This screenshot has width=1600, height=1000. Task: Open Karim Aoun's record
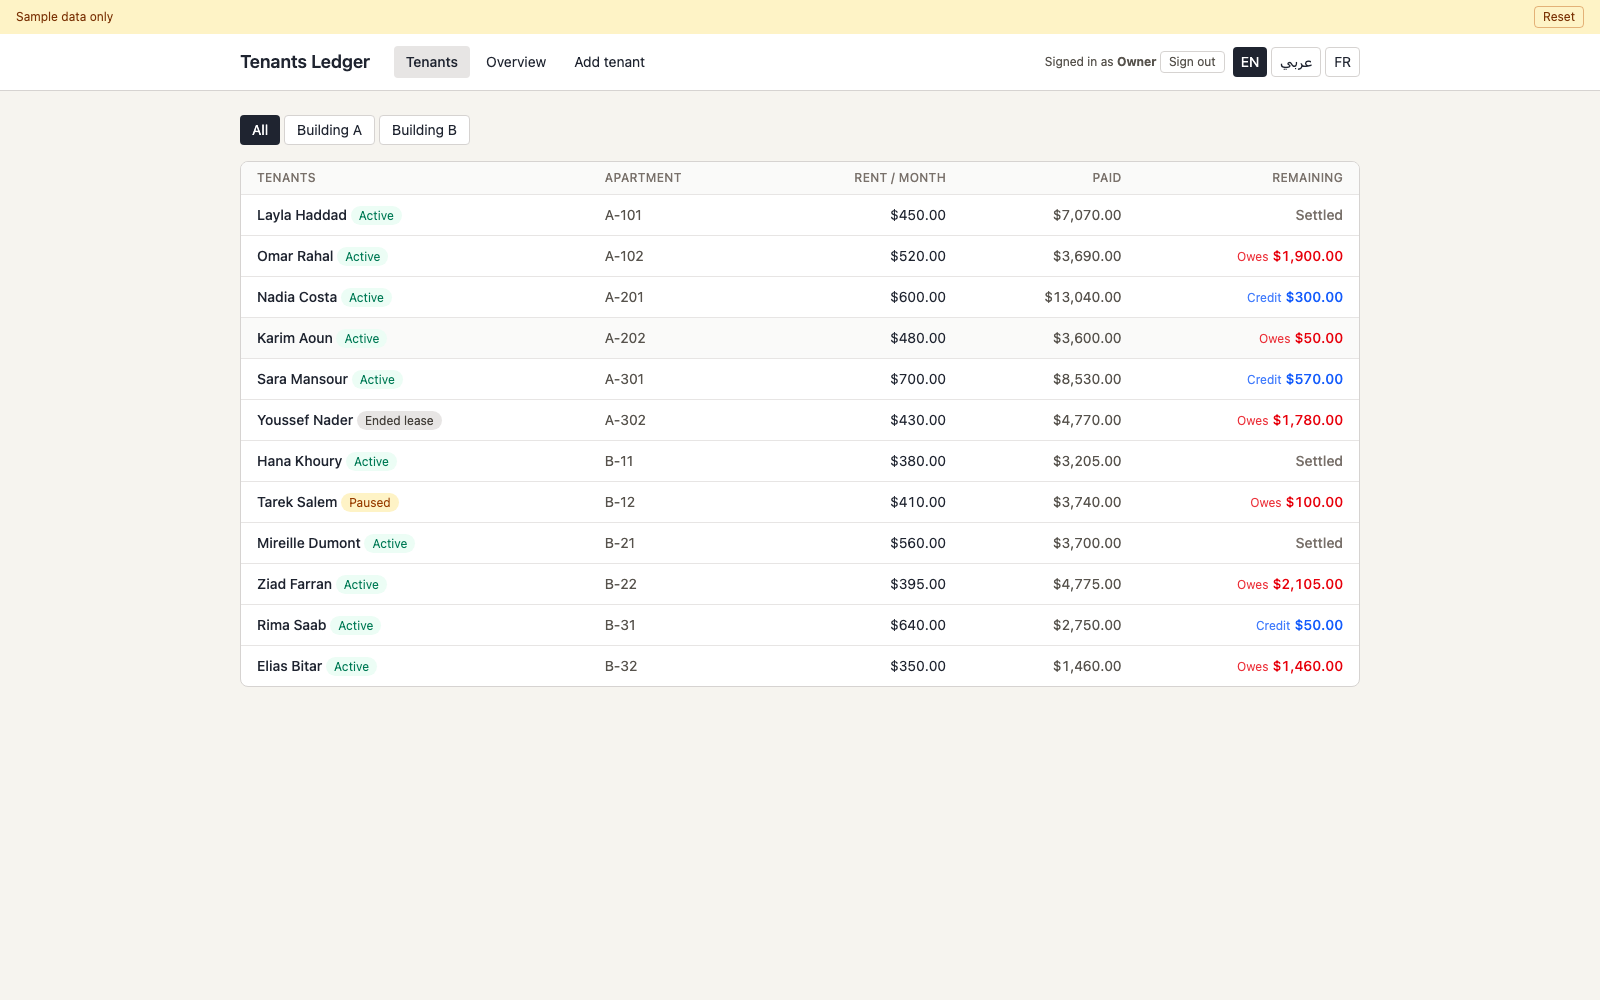pyautogui.click(x=295, y=338)
